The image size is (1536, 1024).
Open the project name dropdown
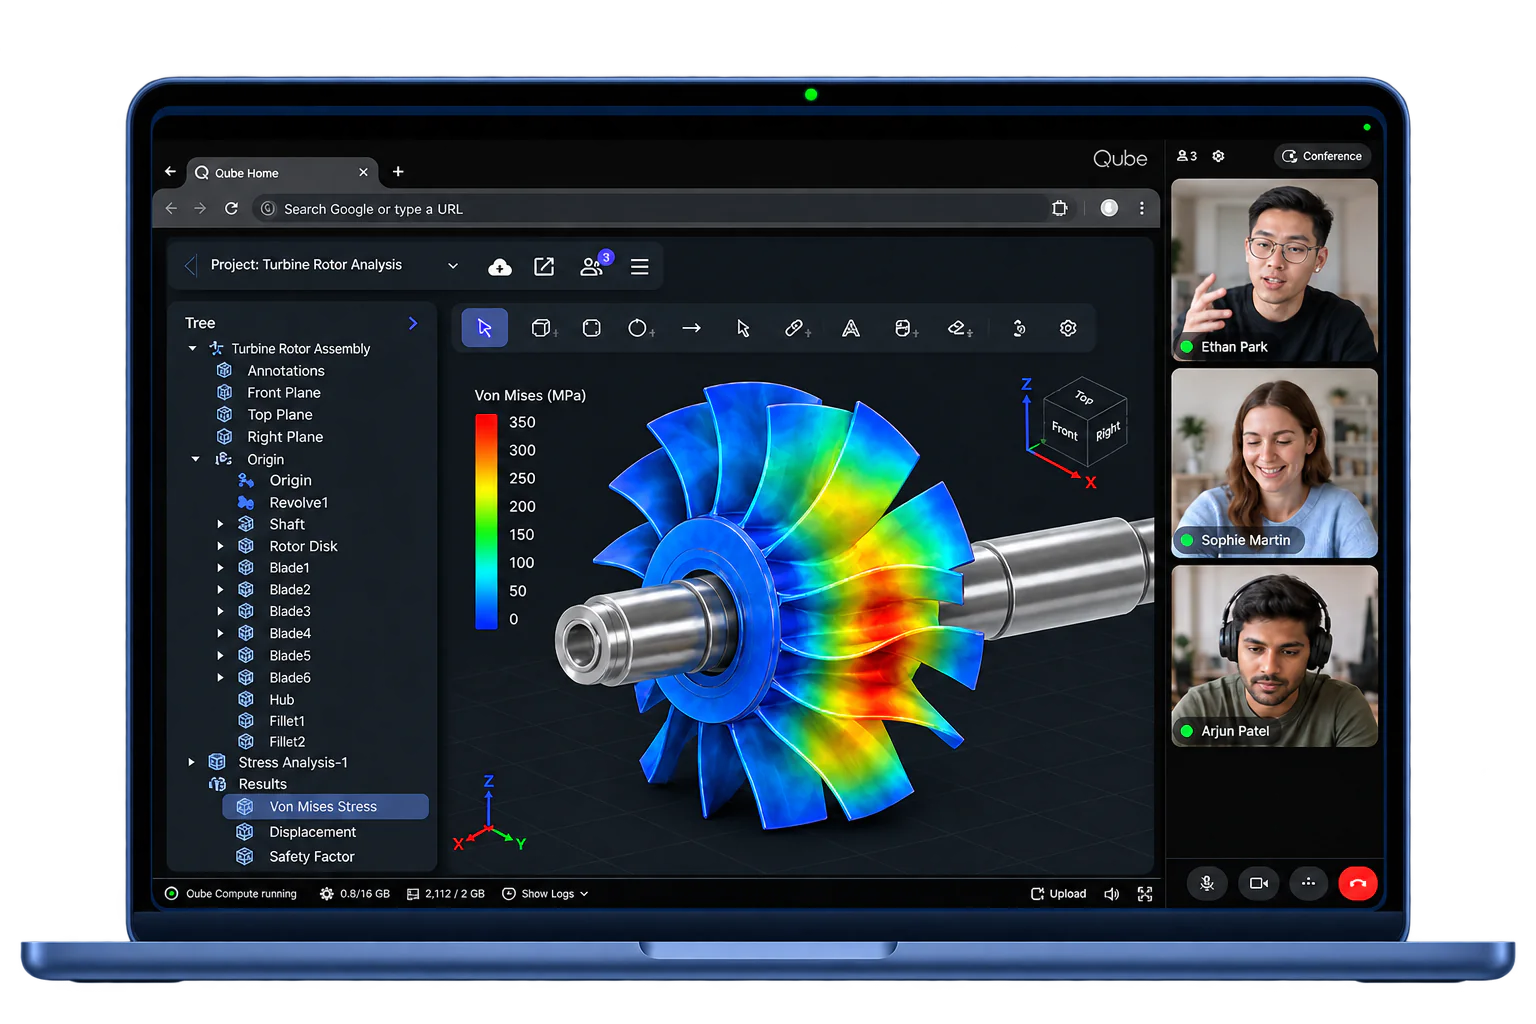(453, 266)
